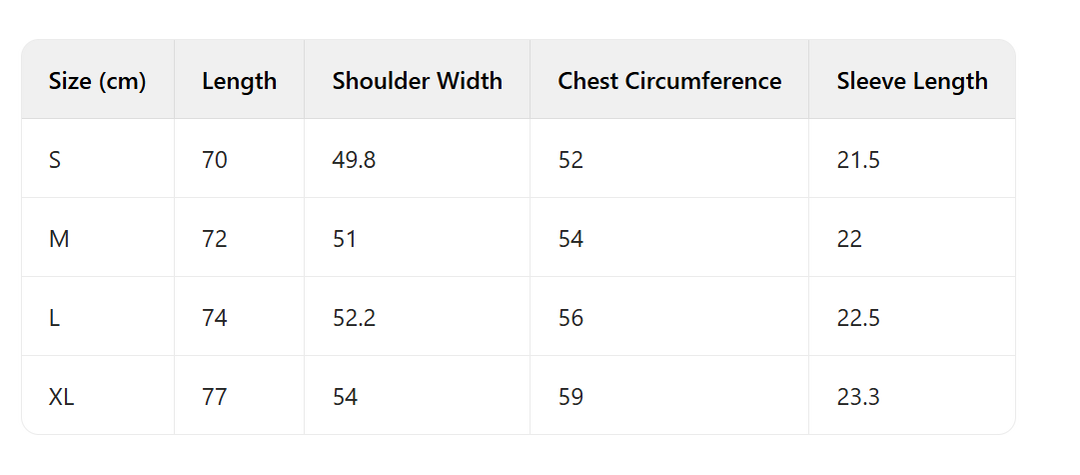Image resolution: width=1080 pixels, height=475 pixels.
Task: Select the Sleeve Length header cell
Action: tap(912, 81)
